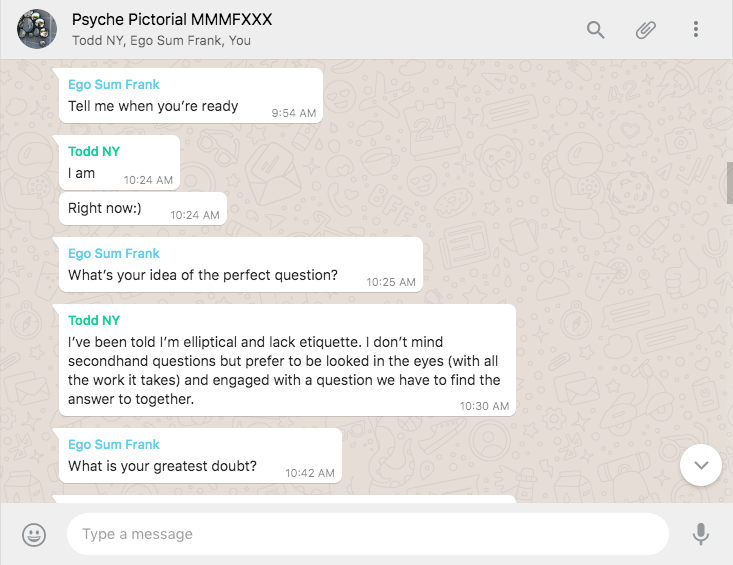Click Ego Sum Frank name above 'greatest doubt'
733x565 pixels.
(114, 445)
